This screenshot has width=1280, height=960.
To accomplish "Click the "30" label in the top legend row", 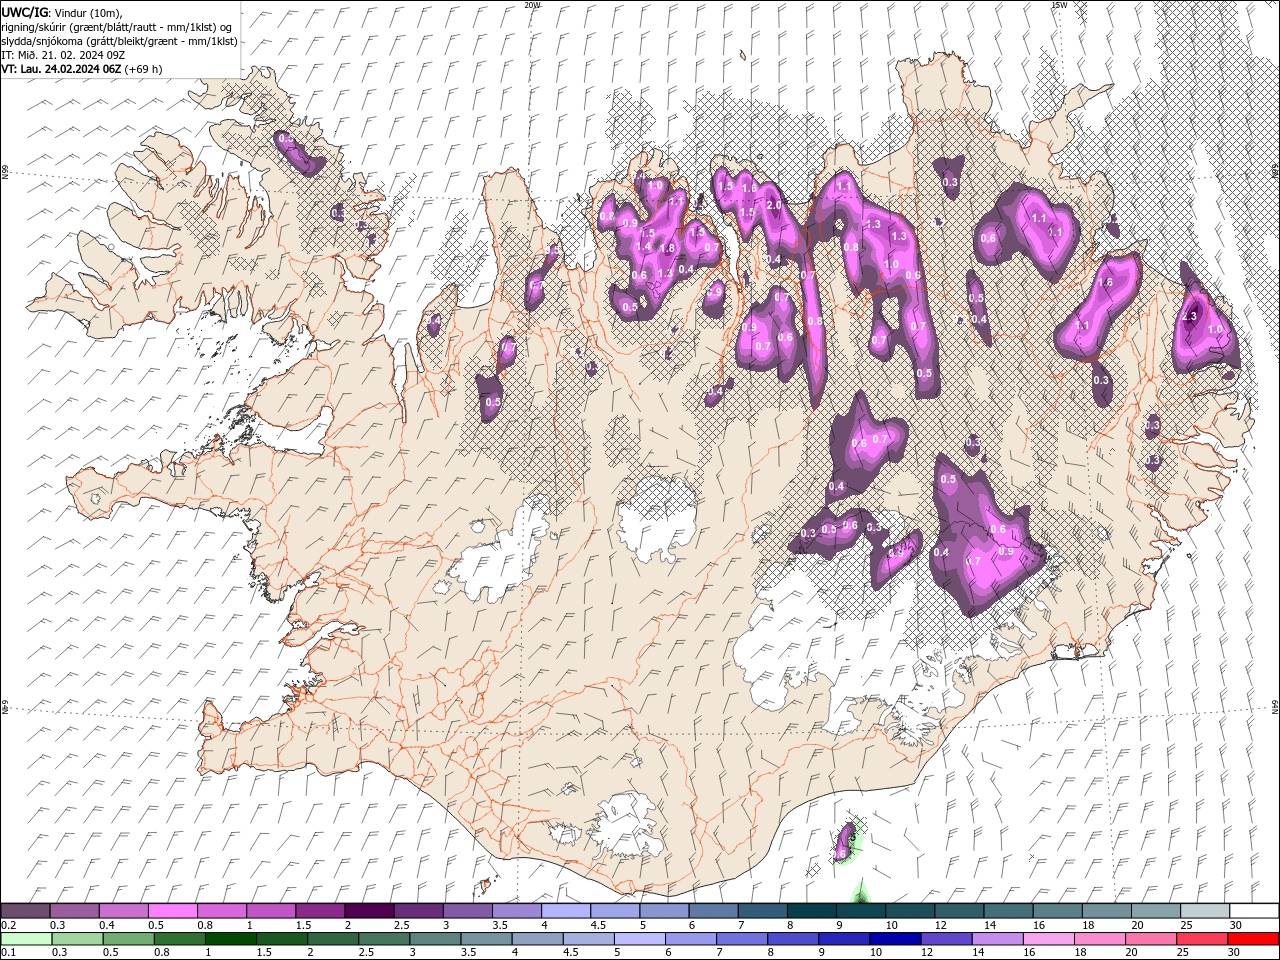I will click(1237, 924).
